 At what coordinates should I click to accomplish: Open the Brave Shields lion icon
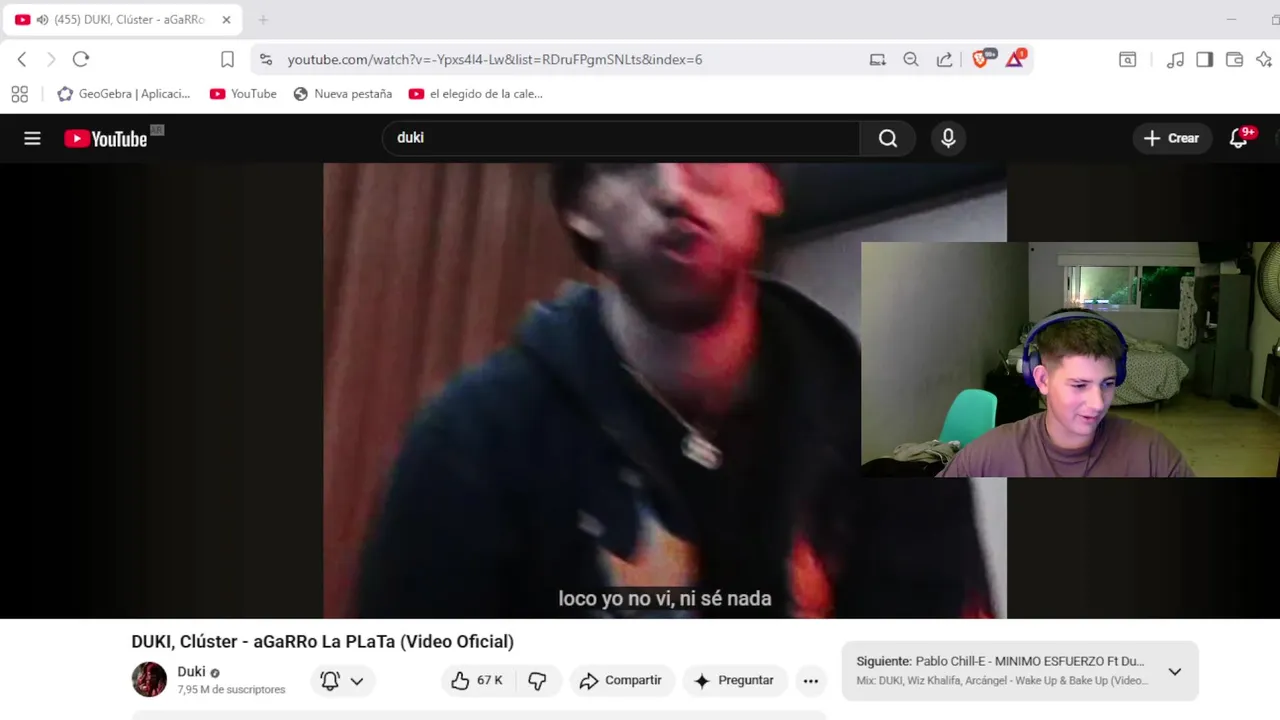pyautogui.click(x=982, y=59)
